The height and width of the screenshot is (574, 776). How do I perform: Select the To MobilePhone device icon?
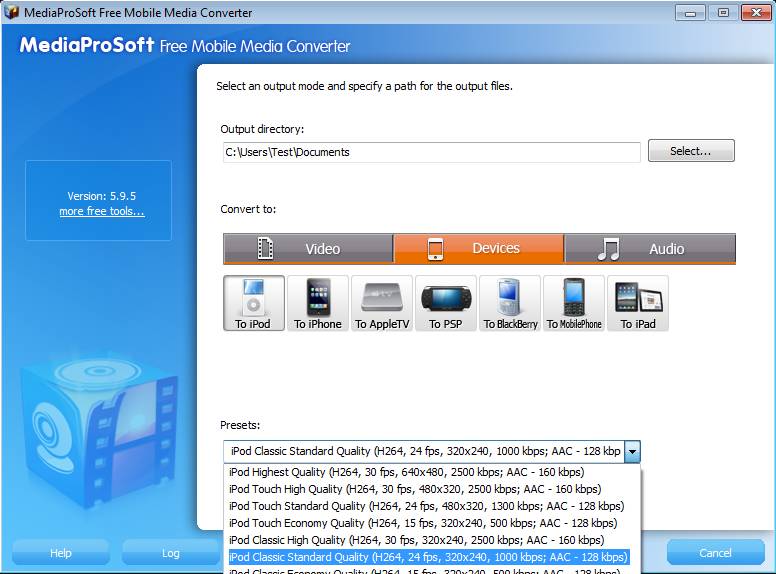coord(574,303)
